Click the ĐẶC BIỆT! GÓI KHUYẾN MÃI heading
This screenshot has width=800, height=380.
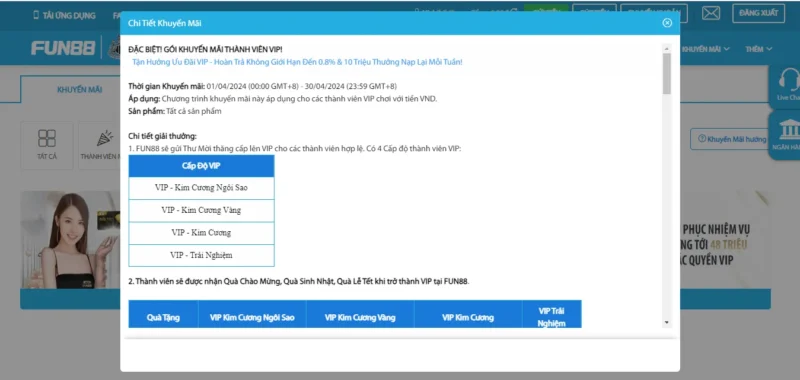[205, 49]
